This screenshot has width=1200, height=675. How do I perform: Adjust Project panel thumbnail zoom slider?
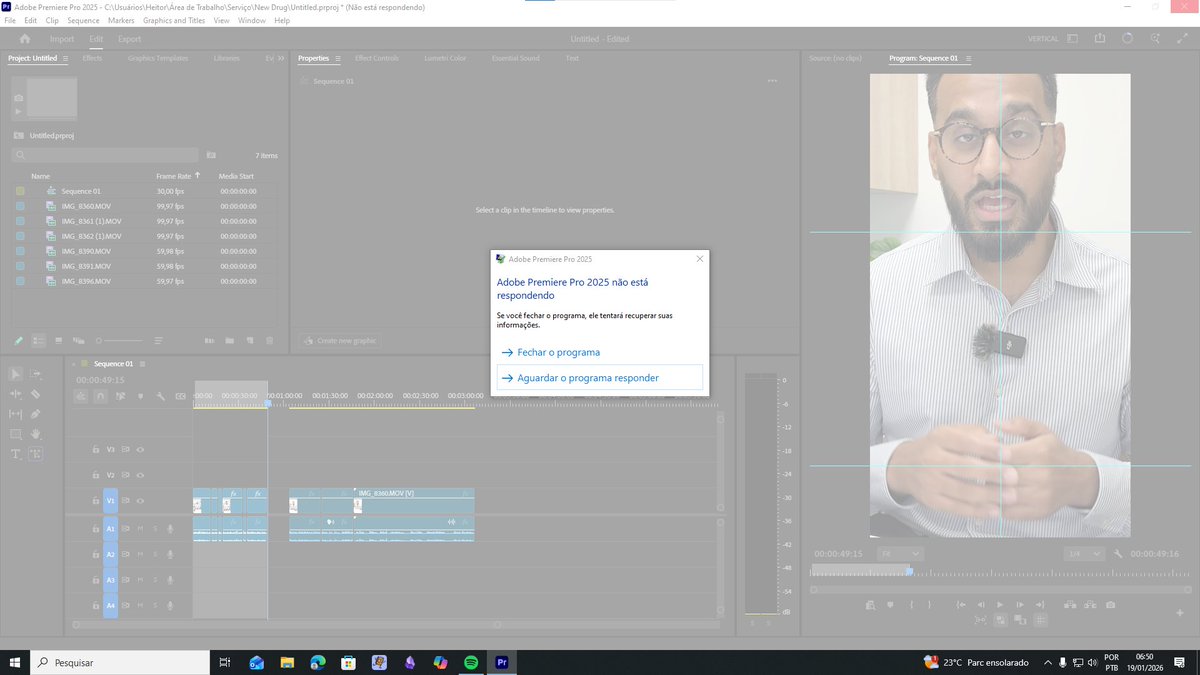click(118, 341)
